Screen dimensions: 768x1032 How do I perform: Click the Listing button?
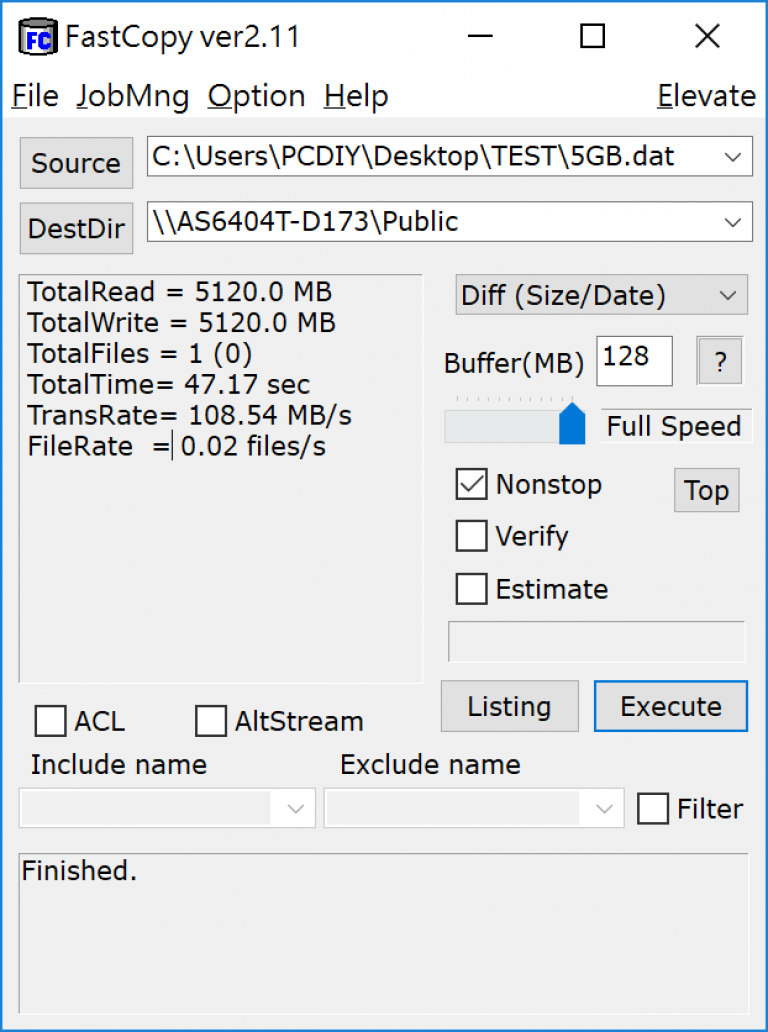509,706
